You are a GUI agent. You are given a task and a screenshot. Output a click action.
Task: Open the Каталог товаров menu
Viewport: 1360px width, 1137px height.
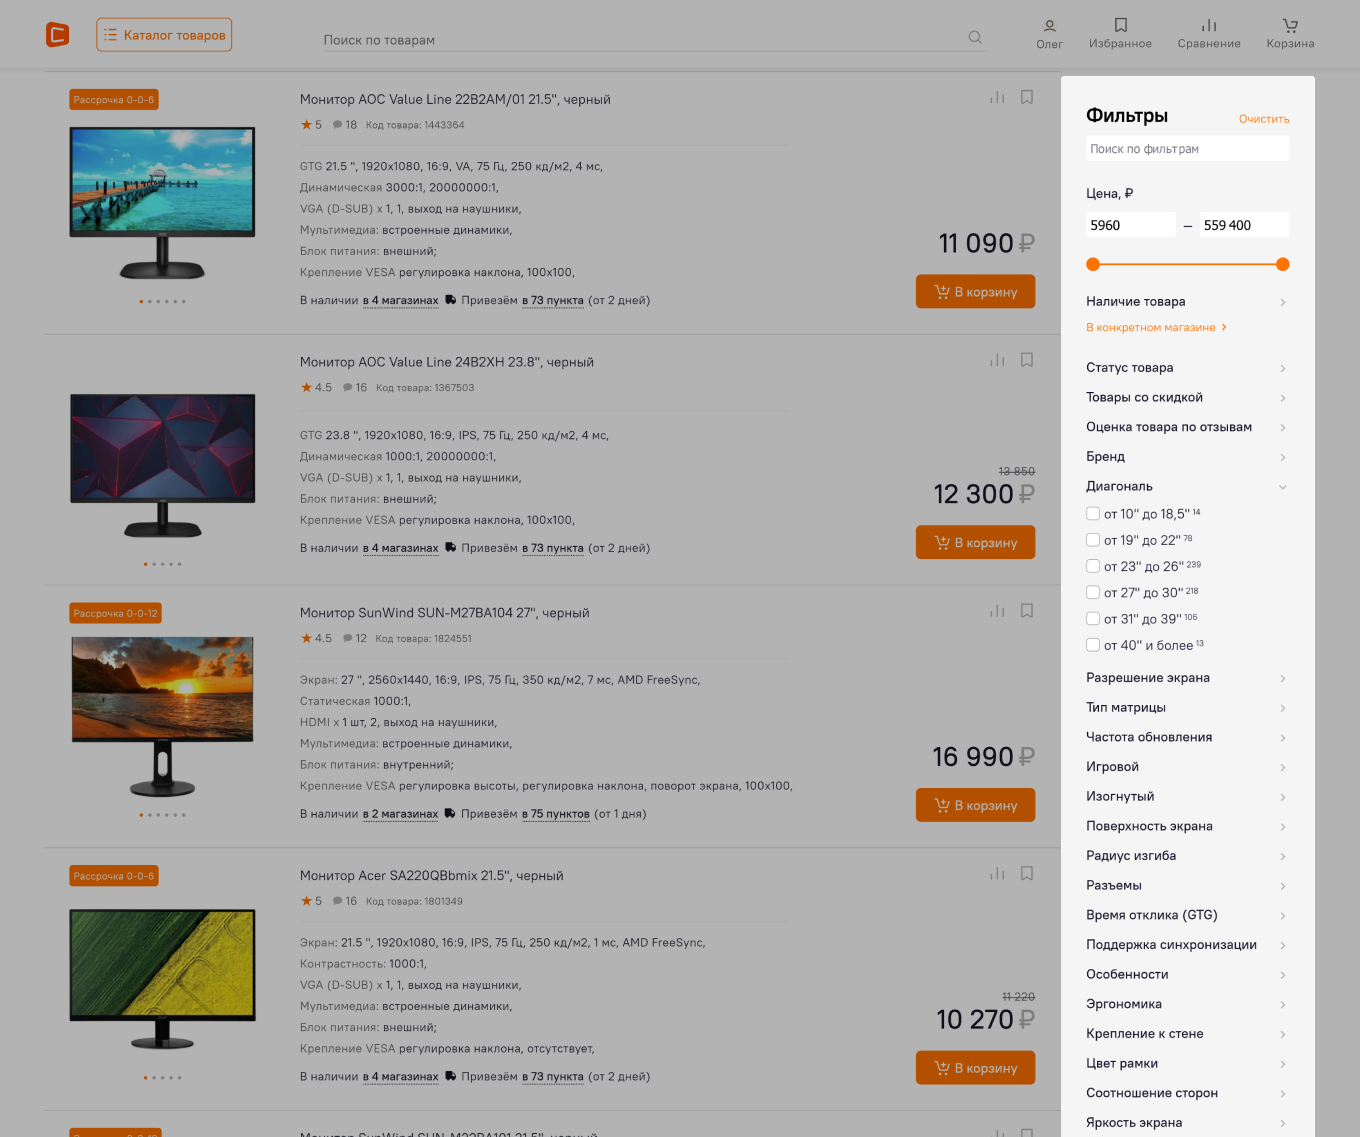pos(164,35)
